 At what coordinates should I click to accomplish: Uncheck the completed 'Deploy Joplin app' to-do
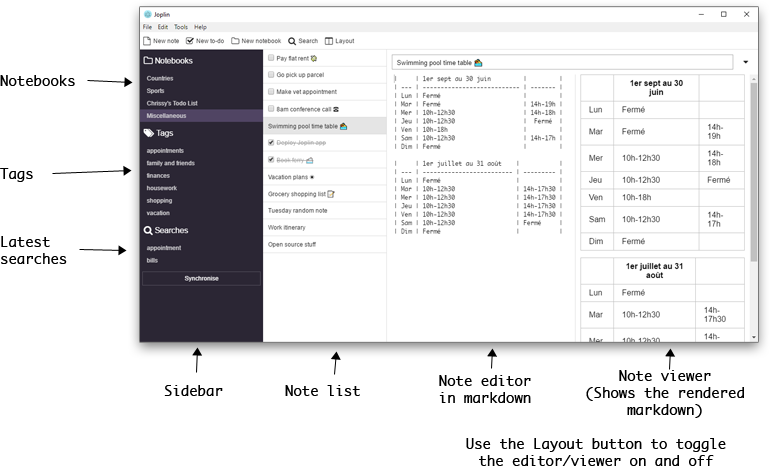(271, 143)
